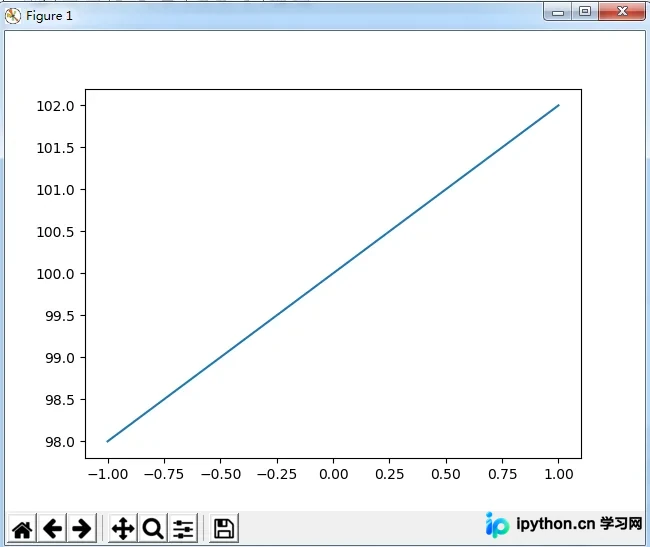Image resolution: width=650 pixels, height=547 pixels.
Task: Click y-axis tick label 99.0
Action: (x=60, y=358)
